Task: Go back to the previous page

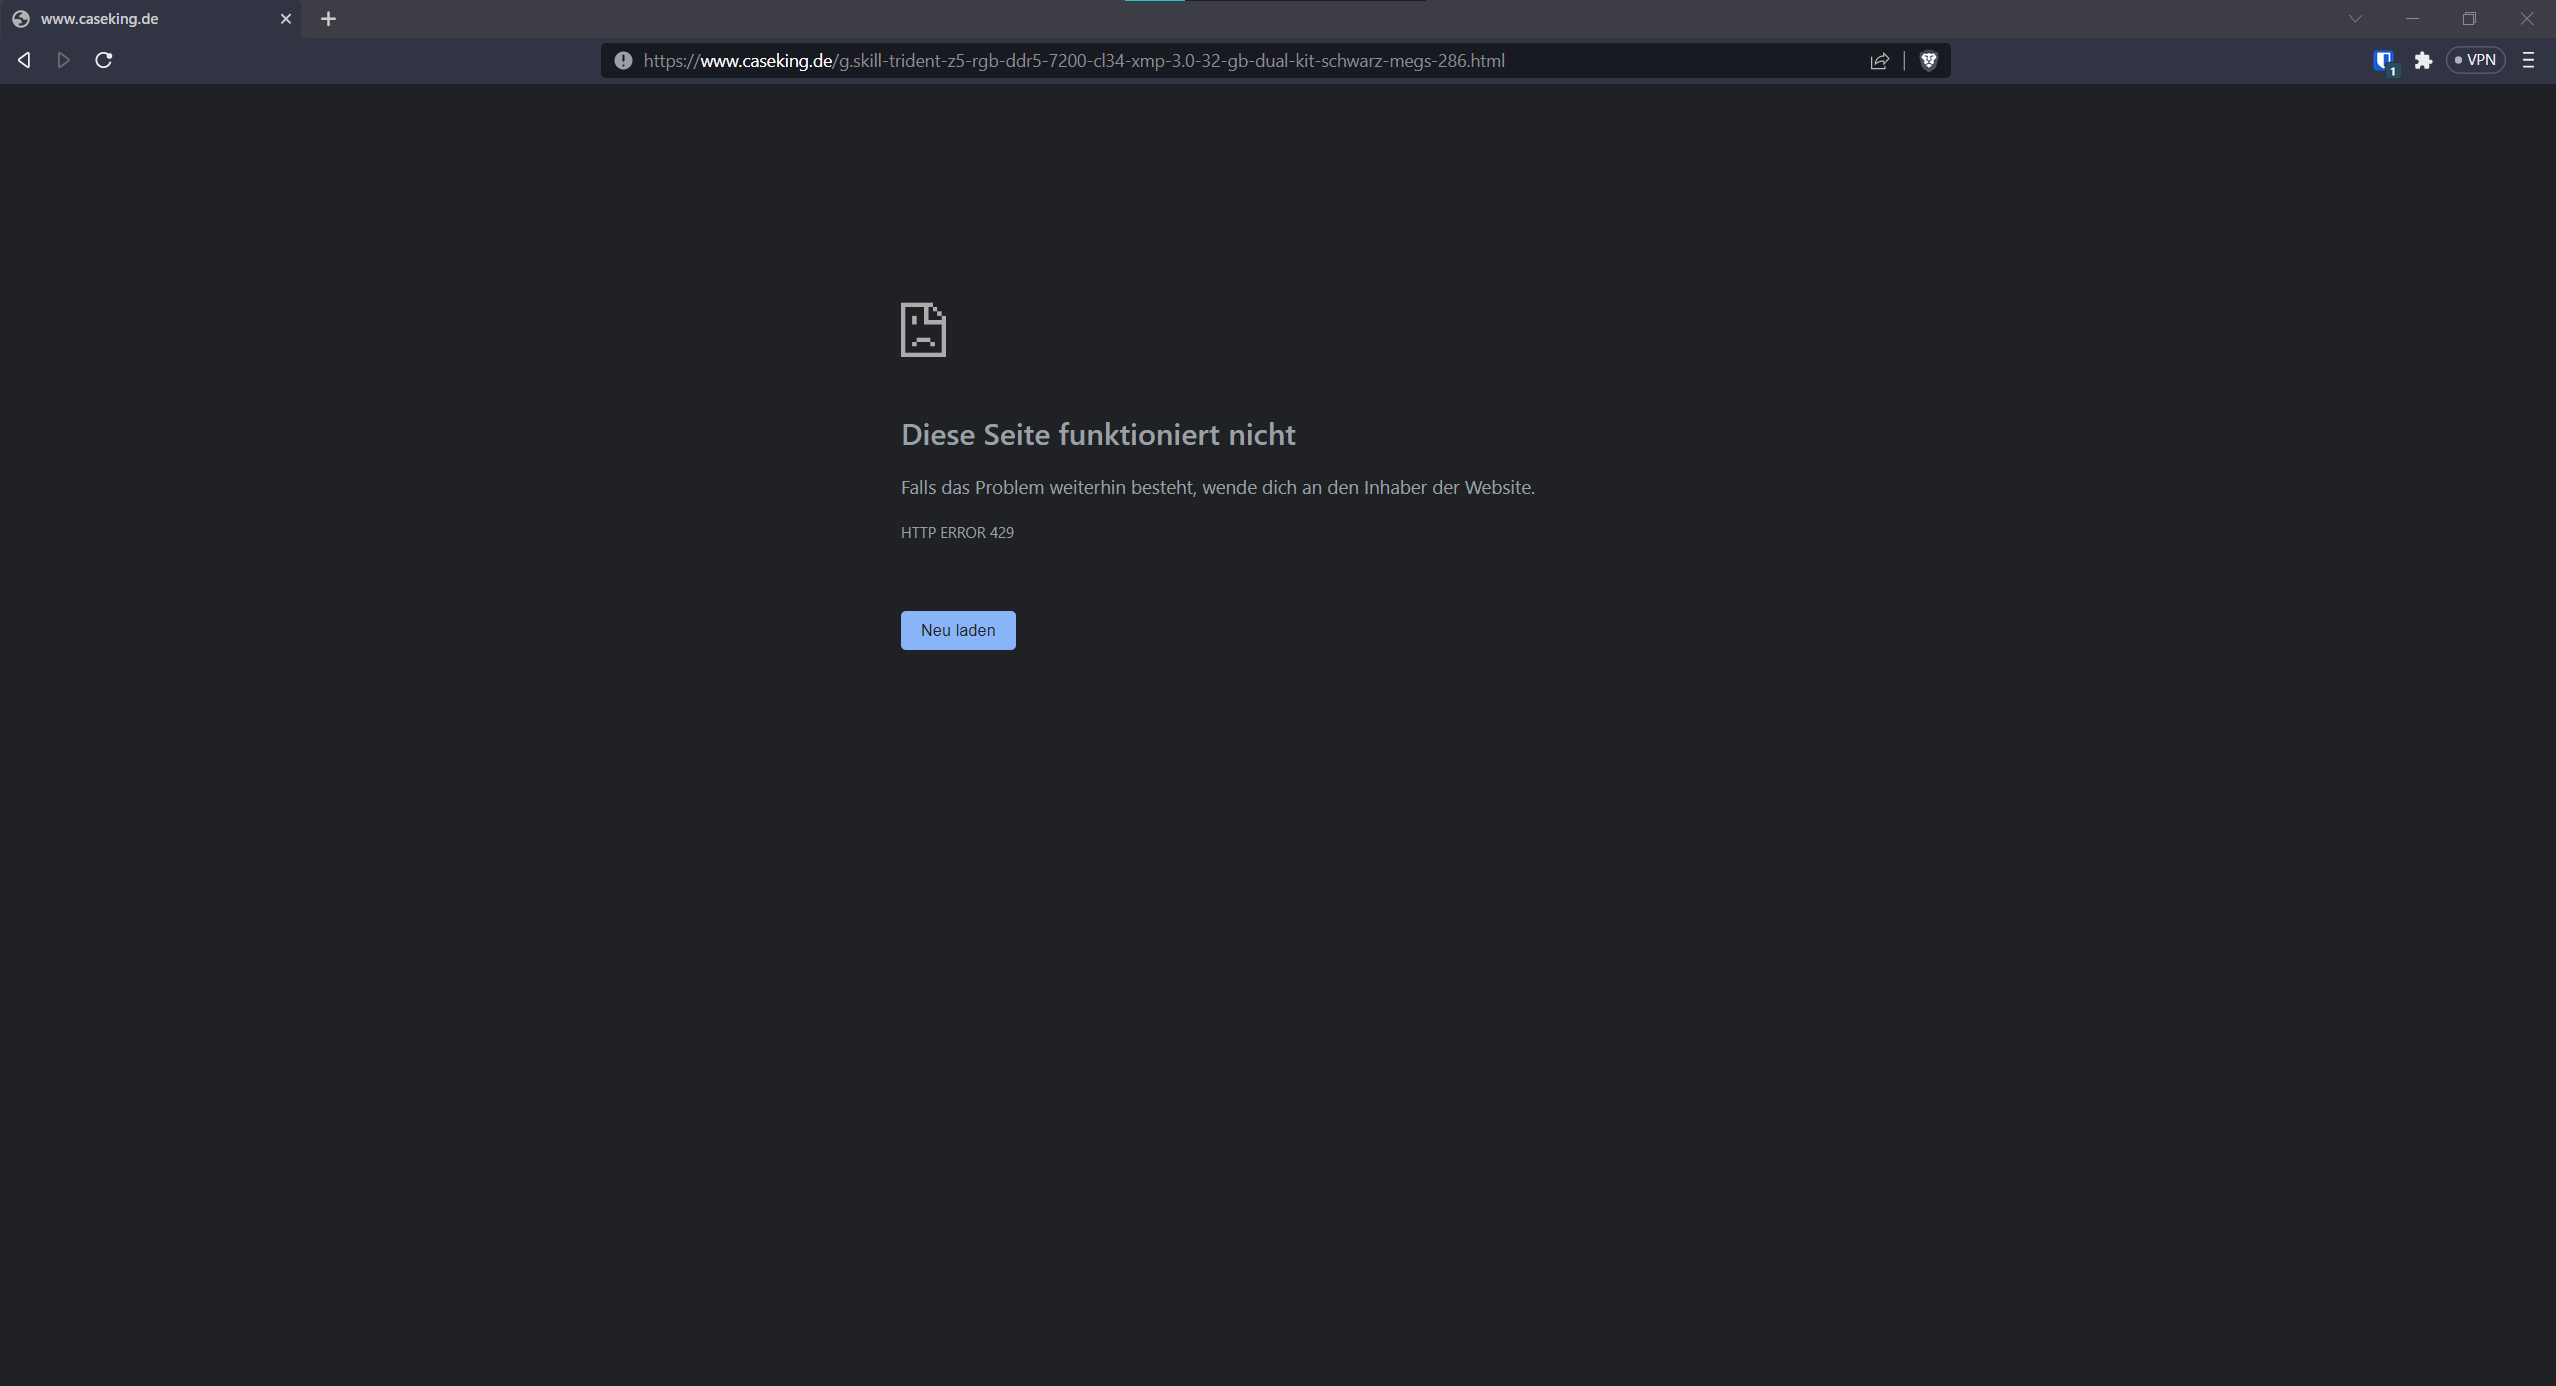Action: point(24,61)
